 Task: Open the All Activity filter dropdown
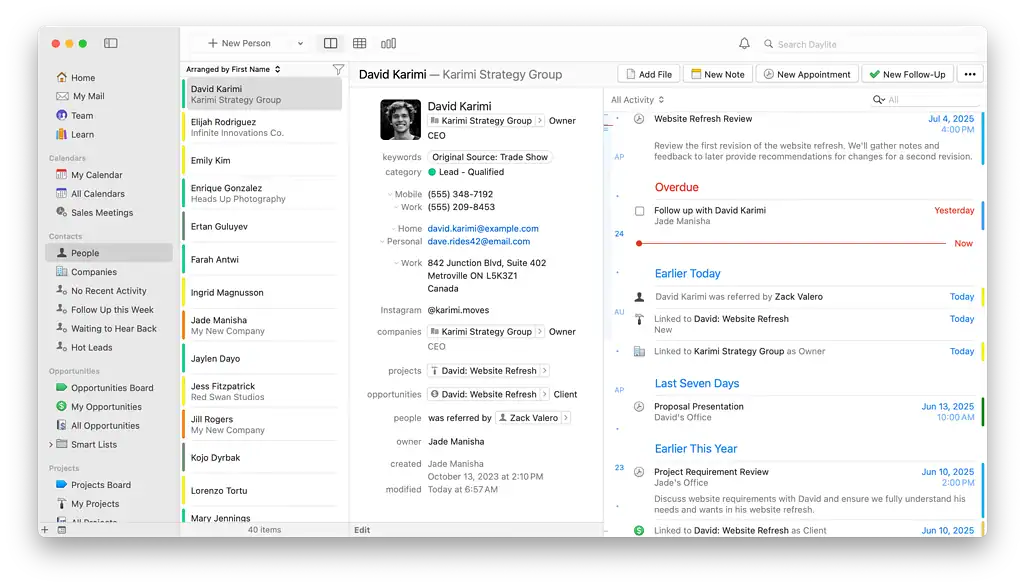tap(638, 99)
